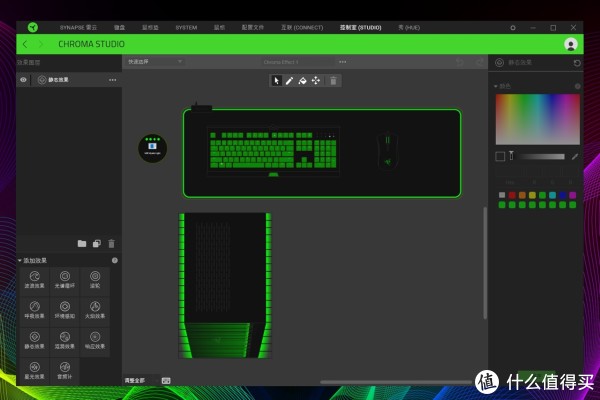Screen dimensions: 600x400
Task: Click keyboard icon in bottom bar
Action: (x=166, y=380)
